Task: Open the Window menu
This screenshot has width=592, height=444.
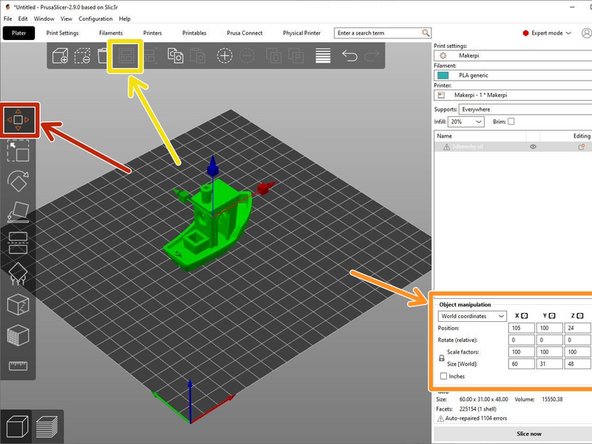Action: coord(44,18)
